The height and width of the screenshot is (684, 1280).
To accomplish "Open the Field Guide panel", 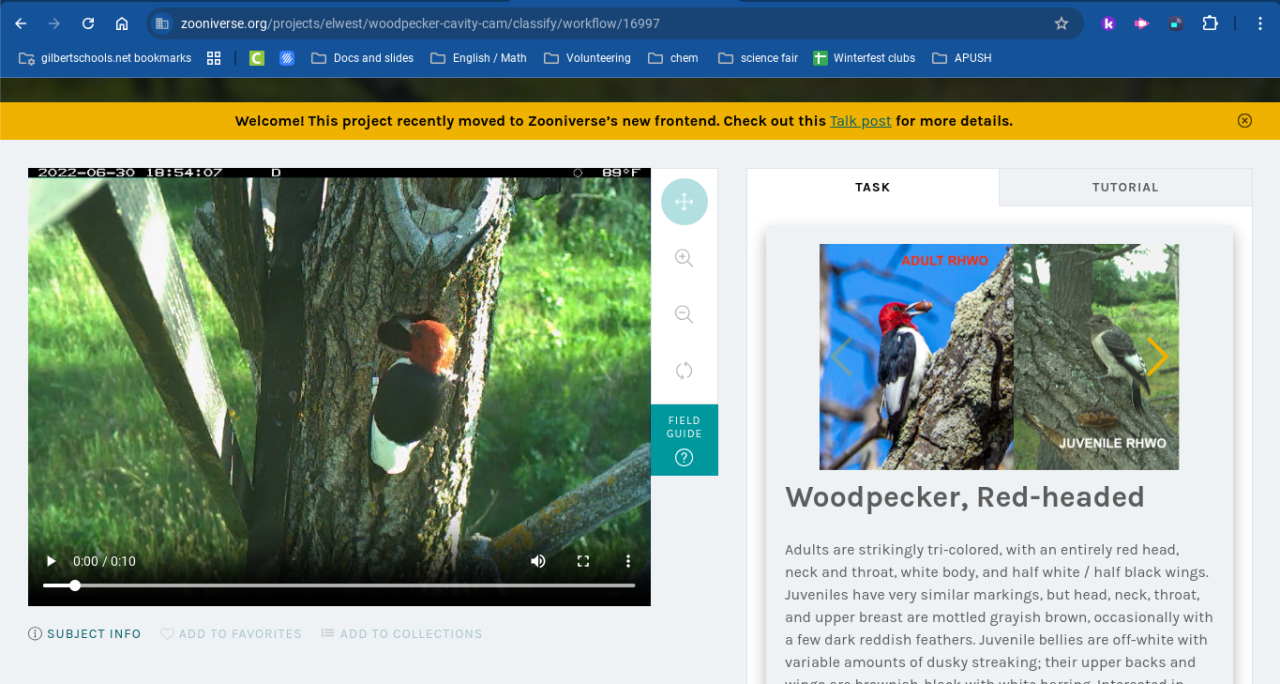I will coord(684,440).
